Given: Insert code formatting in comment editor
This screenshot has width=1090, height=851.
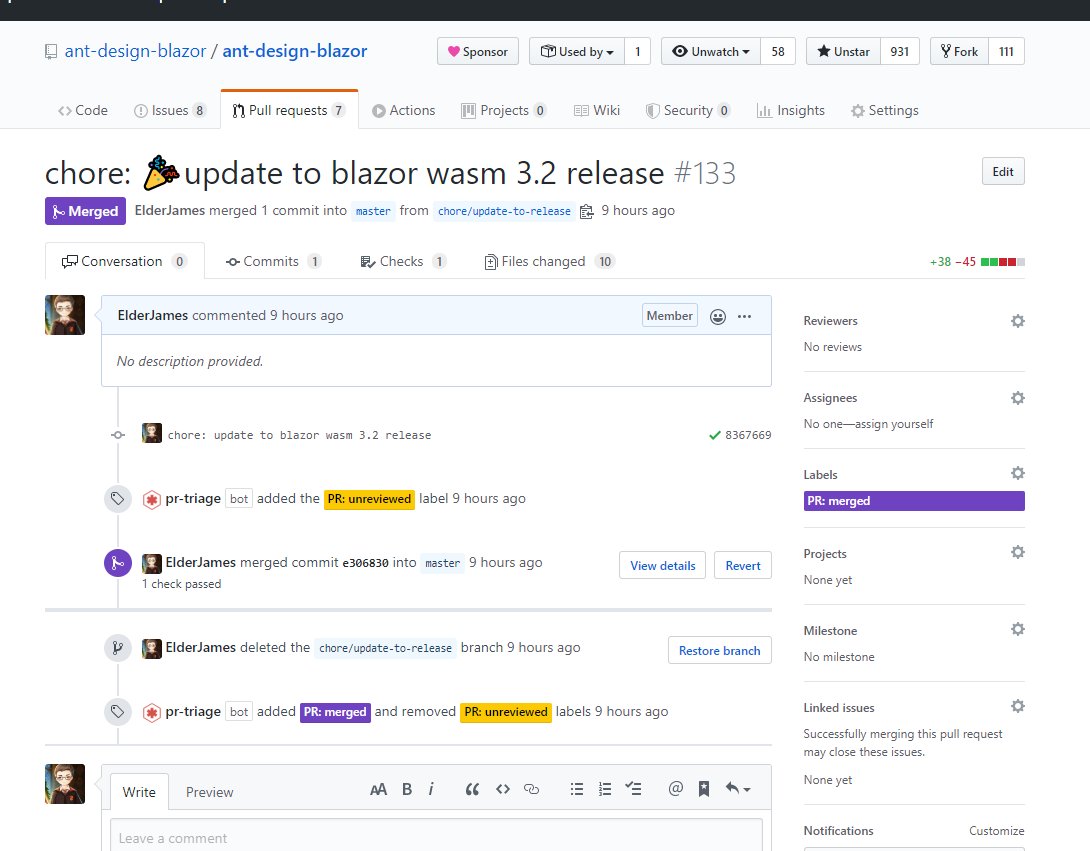Looking at the screenshot, I should point(503,789).
